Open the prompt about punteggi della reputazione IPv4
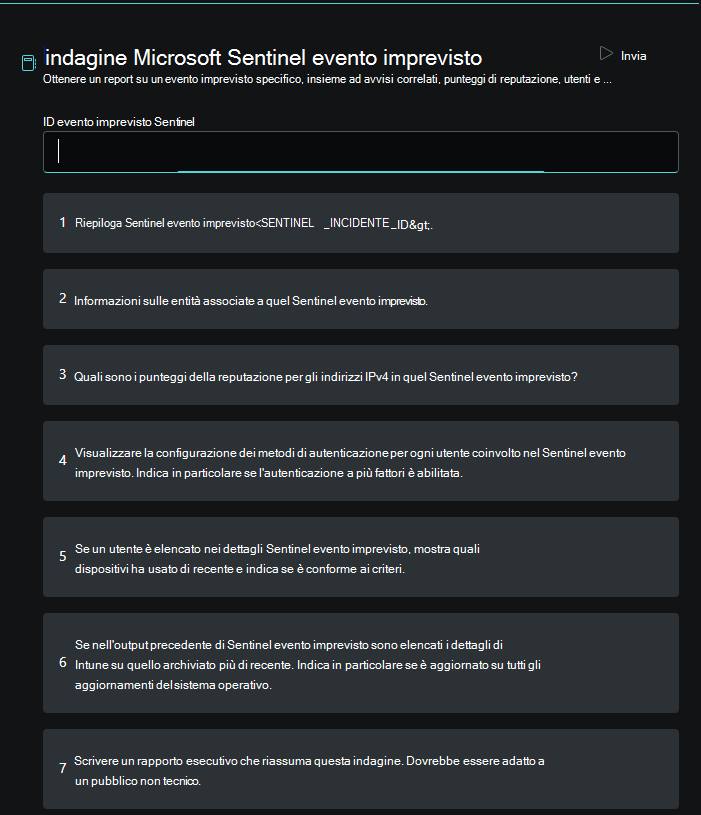 [x=361, y=375]
